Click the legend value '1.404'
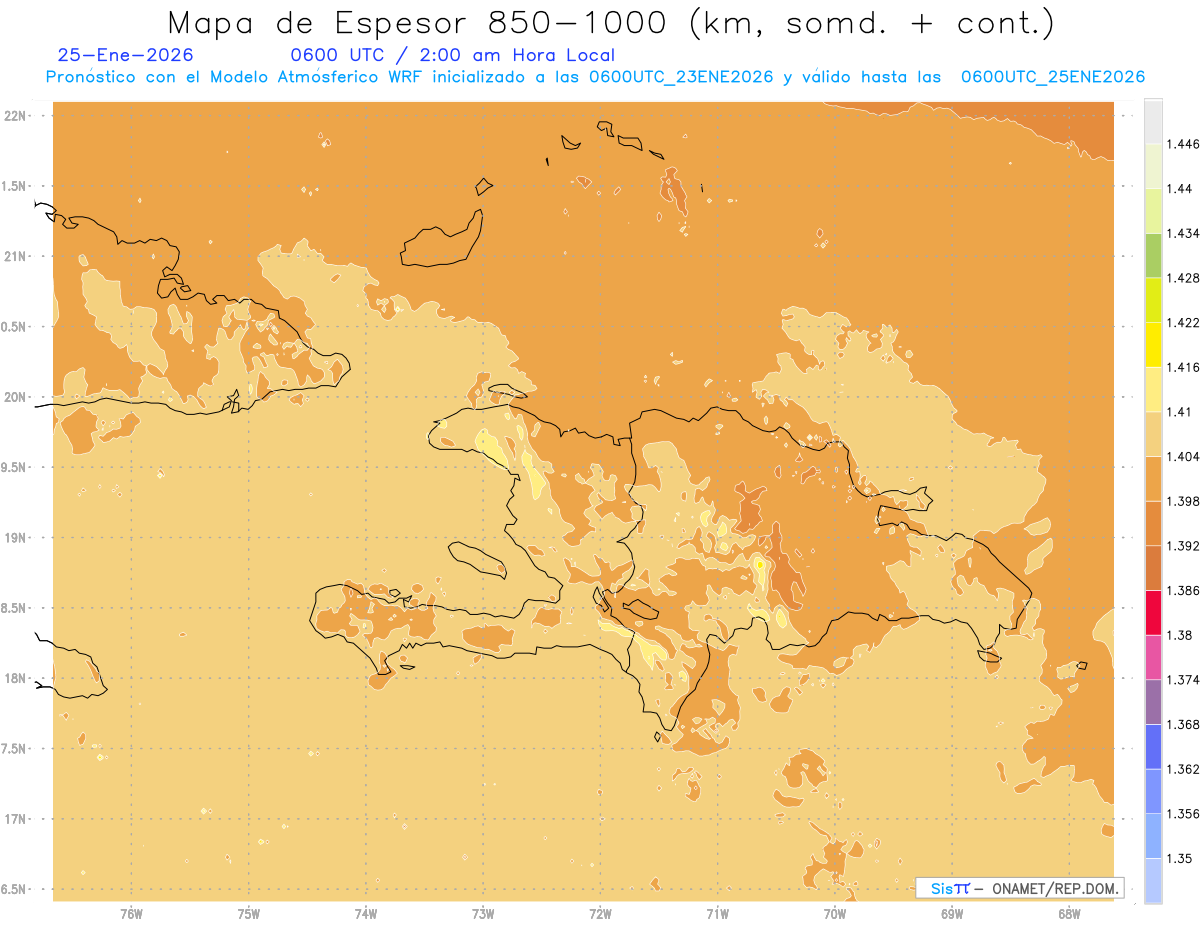The height and width of the screenshot is (927, 1200). pos(1183,457)
